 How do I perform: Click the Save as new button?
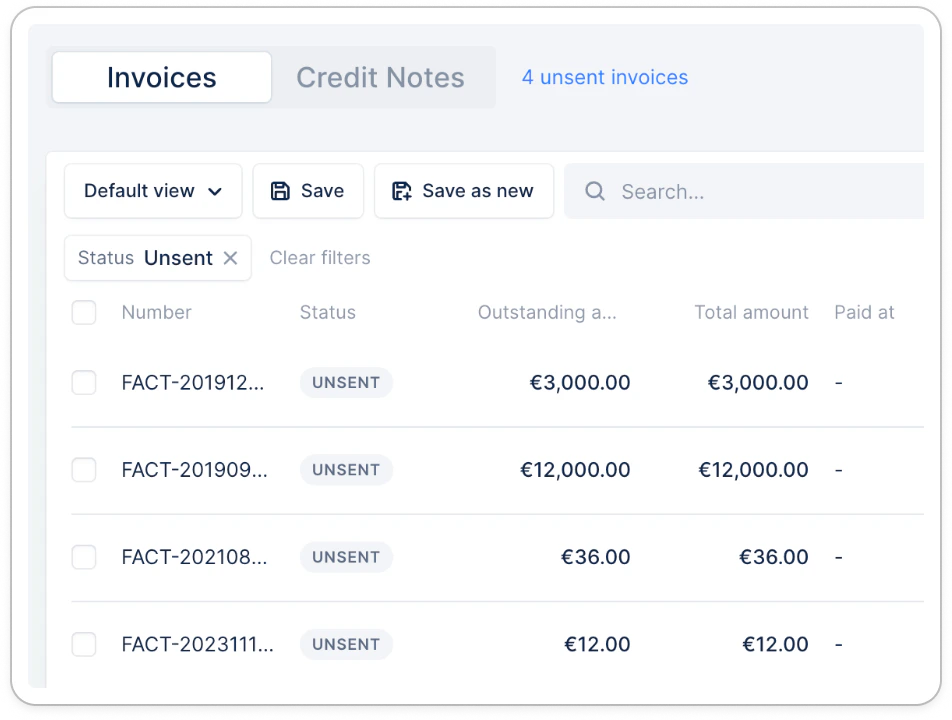coord(464,191)
